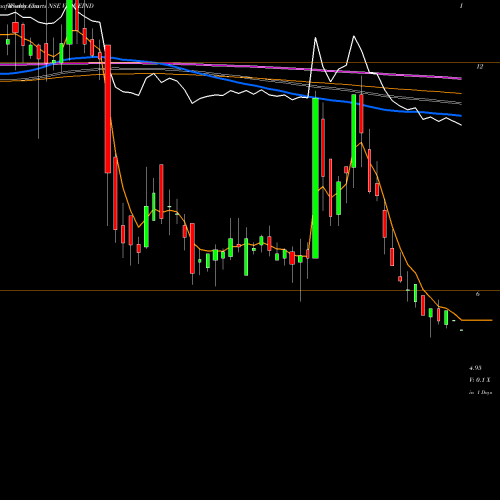Click the '6' price axis label
The width and height of the screenshot is (500, 500).
click(478, 294)
